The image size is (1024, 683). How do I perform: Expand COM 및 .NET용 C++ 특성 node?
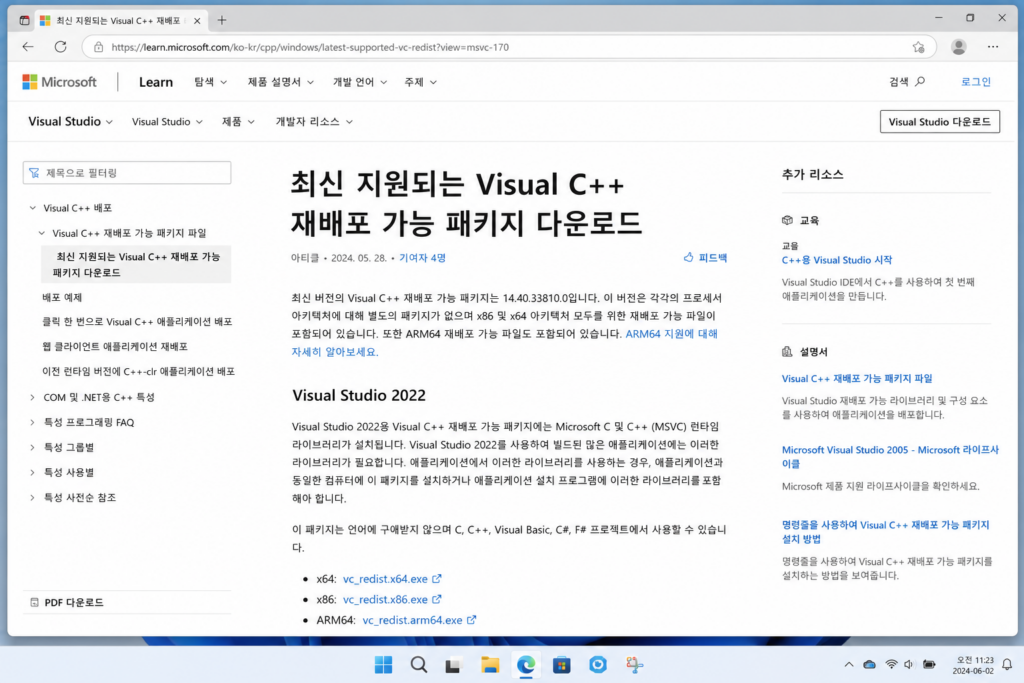point(33,397)
